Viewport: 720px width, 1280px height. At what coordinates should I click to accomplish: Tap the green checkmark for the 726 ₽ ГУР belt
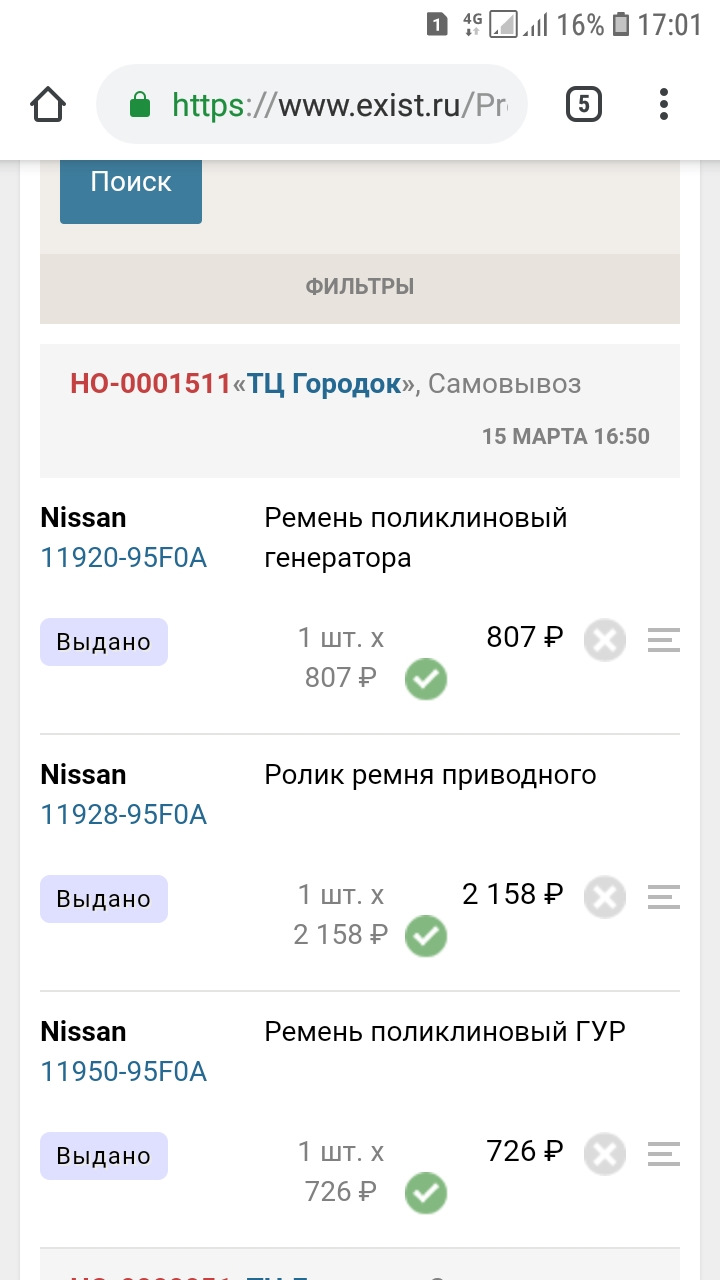click(x=425, y=1193)
